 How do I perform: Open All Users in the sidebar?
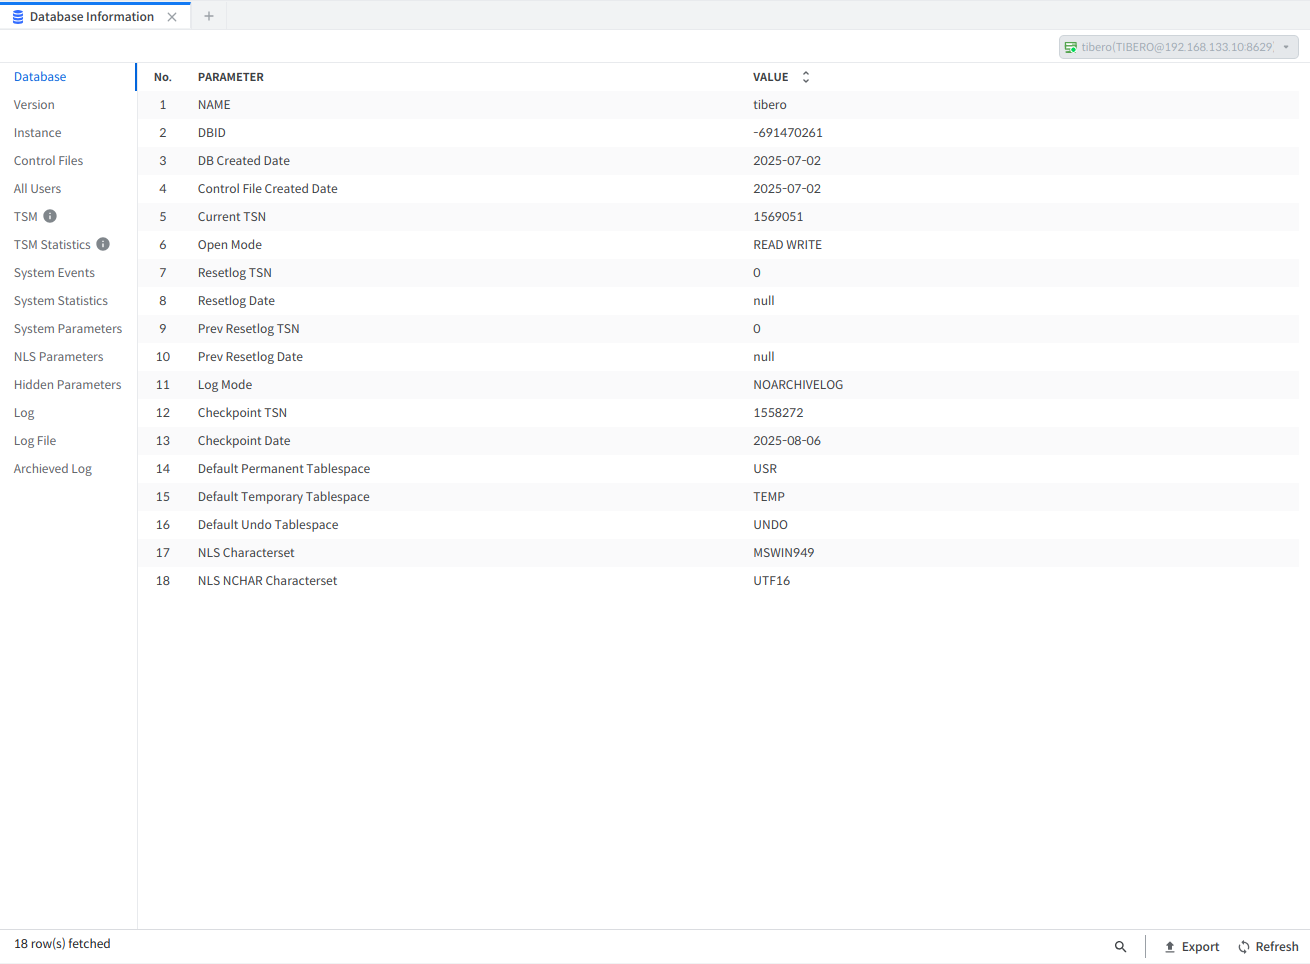tap(37, 189)
